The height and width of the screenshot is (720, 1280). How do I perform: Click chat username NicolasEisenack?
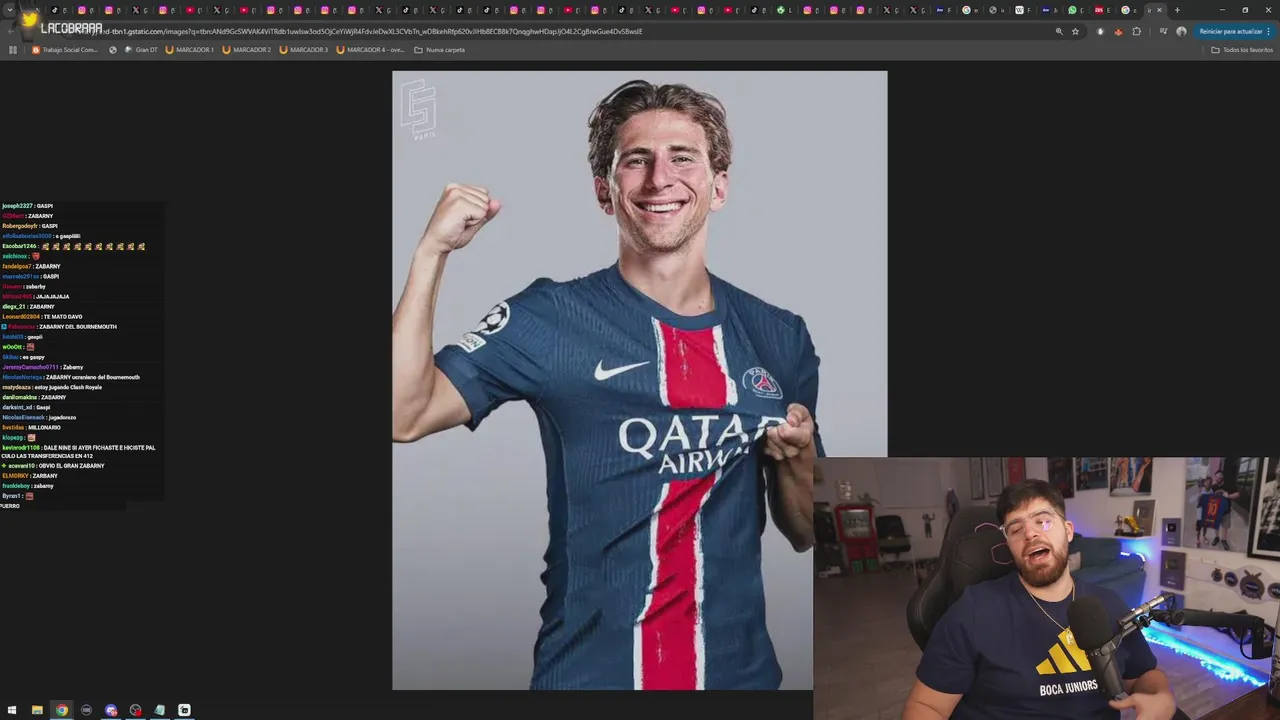pos(23,417)
